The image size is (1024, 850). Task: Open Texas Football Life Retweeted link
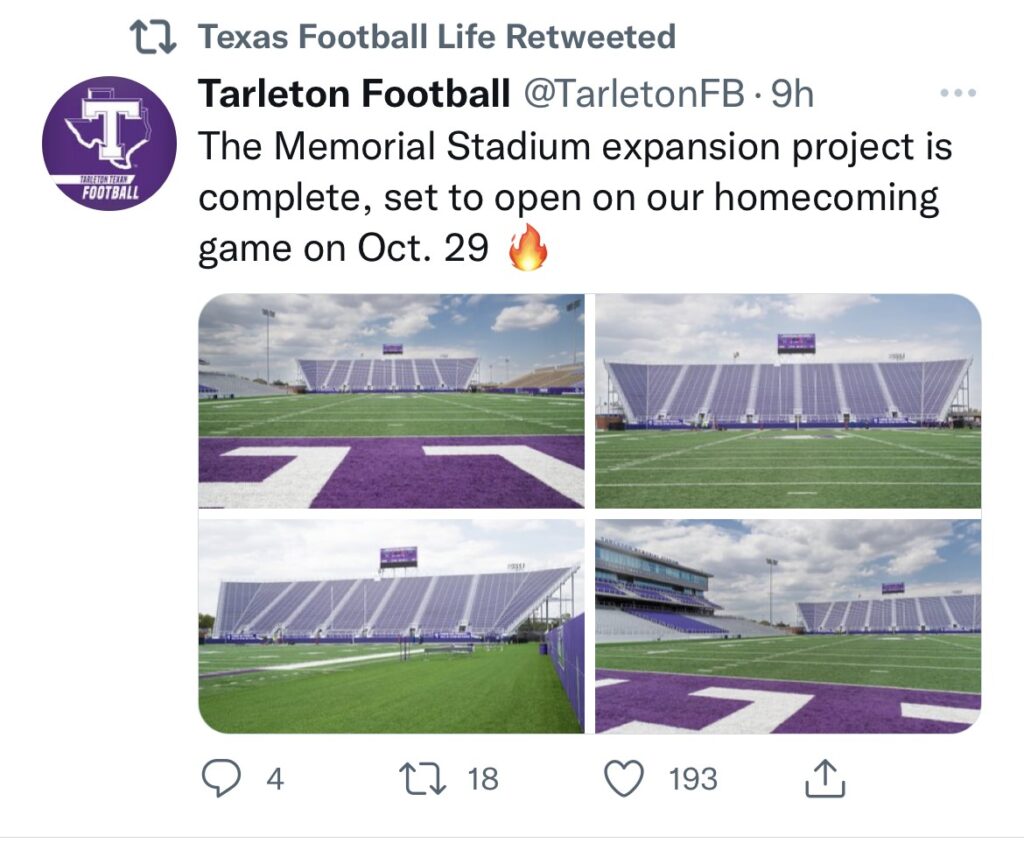click(436, 37)
